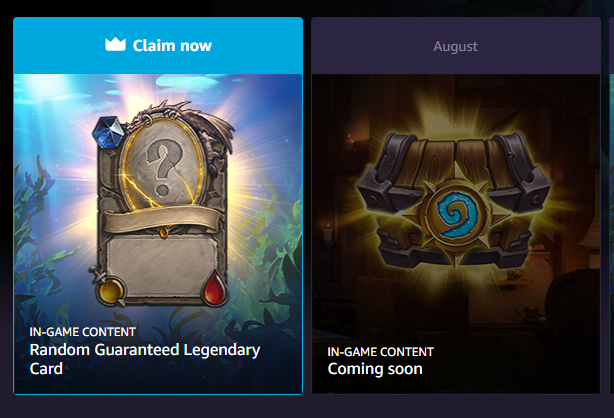Click the card's blank name banner ribbon
This screenshot has width=614, height=418.
163,220
